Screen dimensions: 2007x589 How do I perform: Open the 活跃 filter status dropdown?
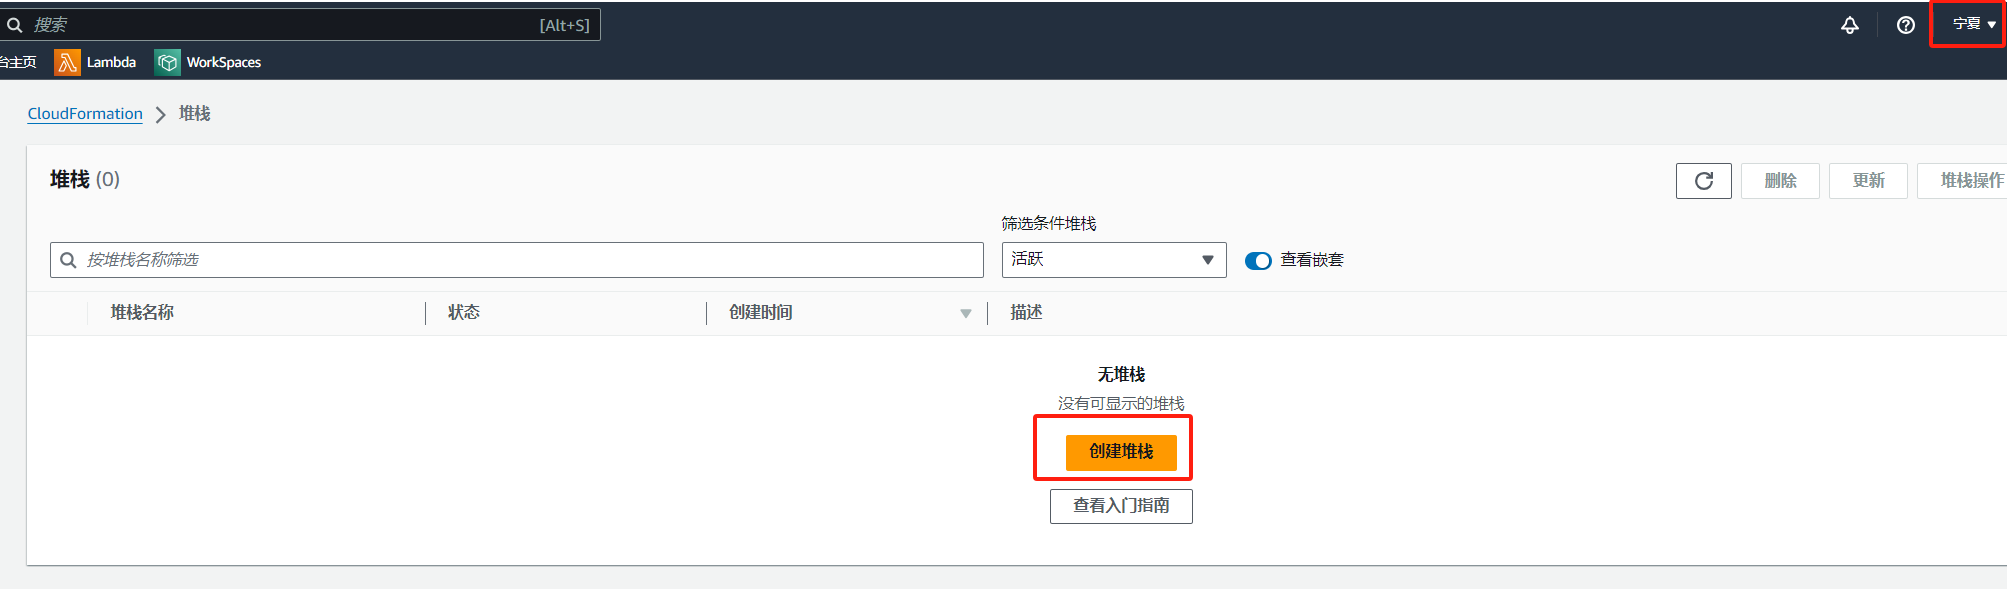1114,260
